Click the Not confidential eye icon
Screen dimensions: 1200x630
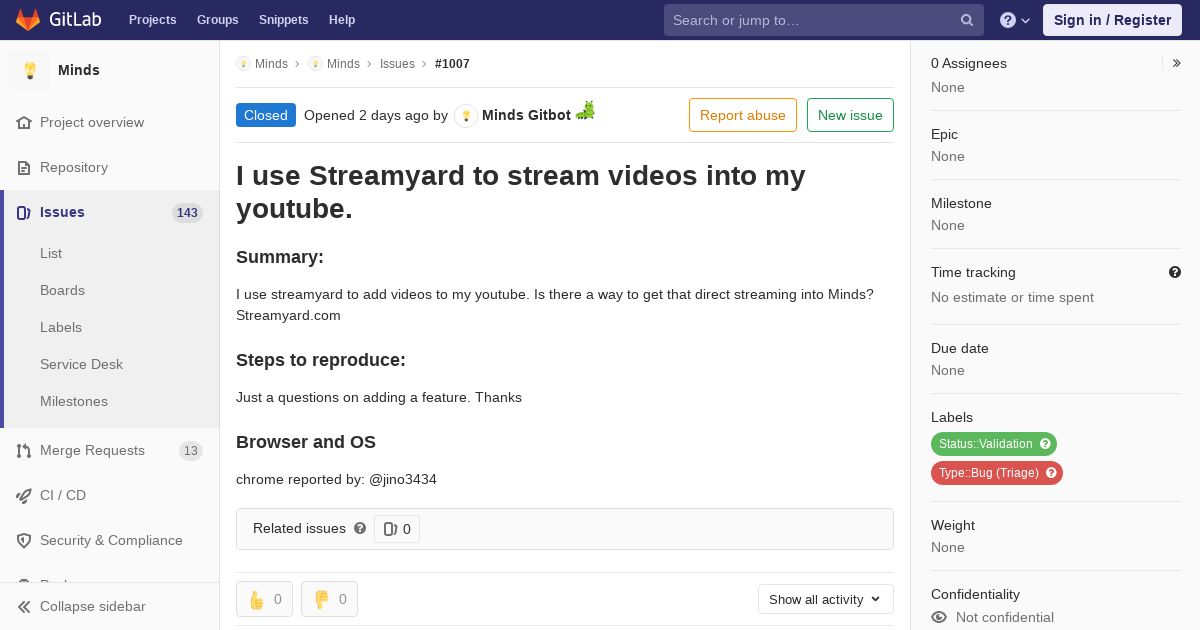coord(939,617)
